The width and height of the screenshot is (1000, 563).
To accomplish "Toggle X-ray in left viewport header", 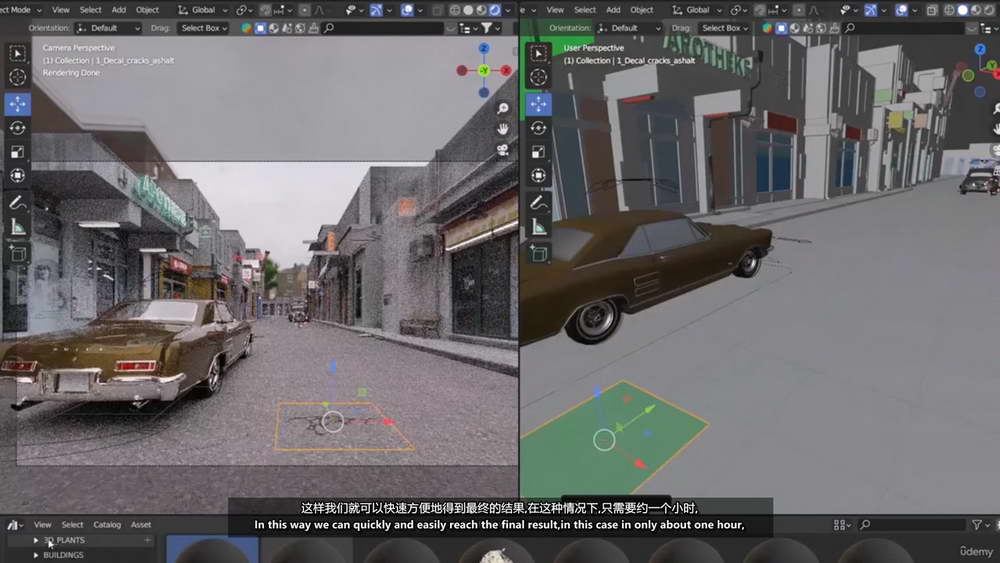I will [438, 10].
